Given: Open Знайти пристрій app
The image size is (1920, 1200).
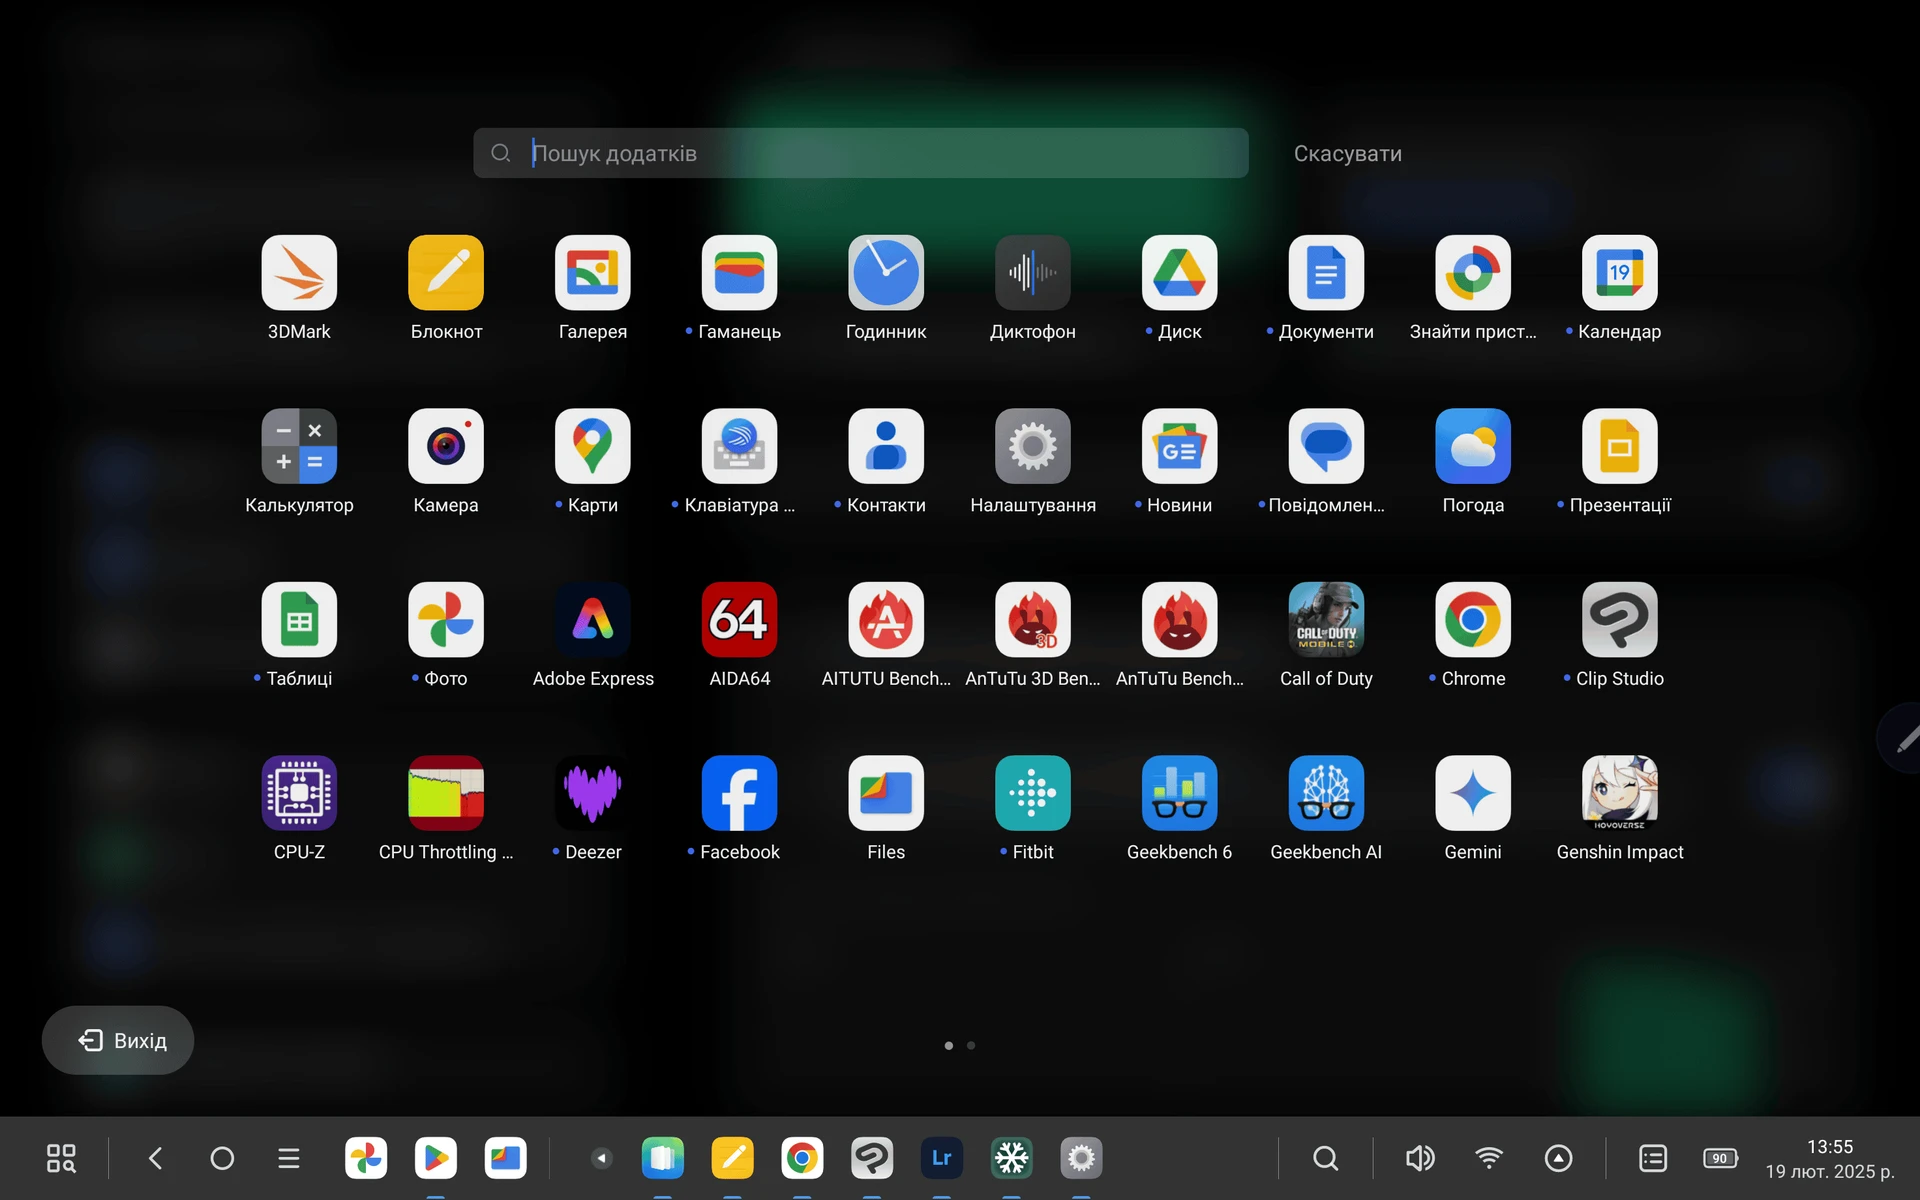Looking at the screenshot, I should [1473, 273].
